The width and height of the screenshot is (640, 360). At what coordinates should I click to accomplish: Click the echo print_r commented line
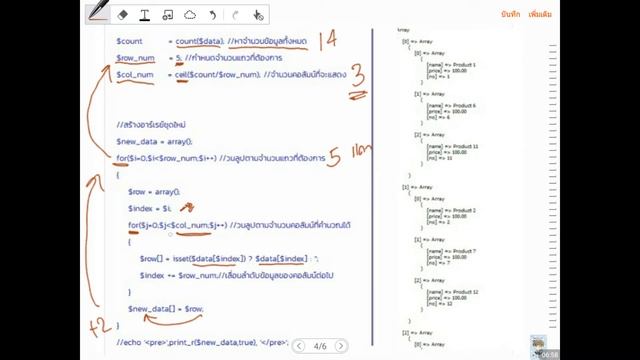(x=202, y=342)
